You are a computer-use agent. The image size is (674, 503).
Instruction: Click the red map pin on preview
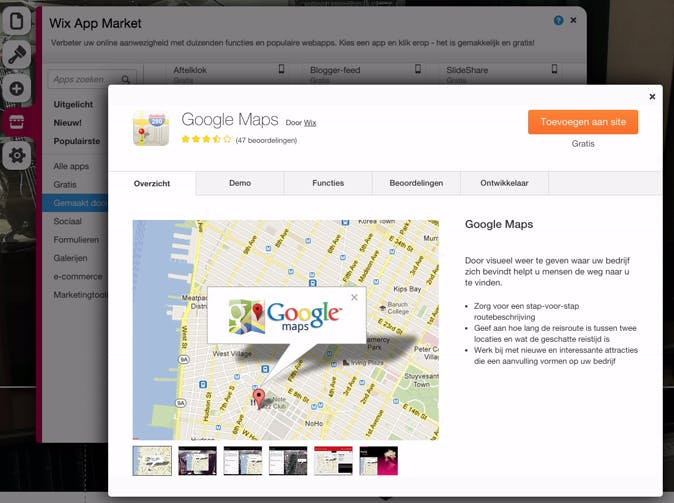[258, 399]
